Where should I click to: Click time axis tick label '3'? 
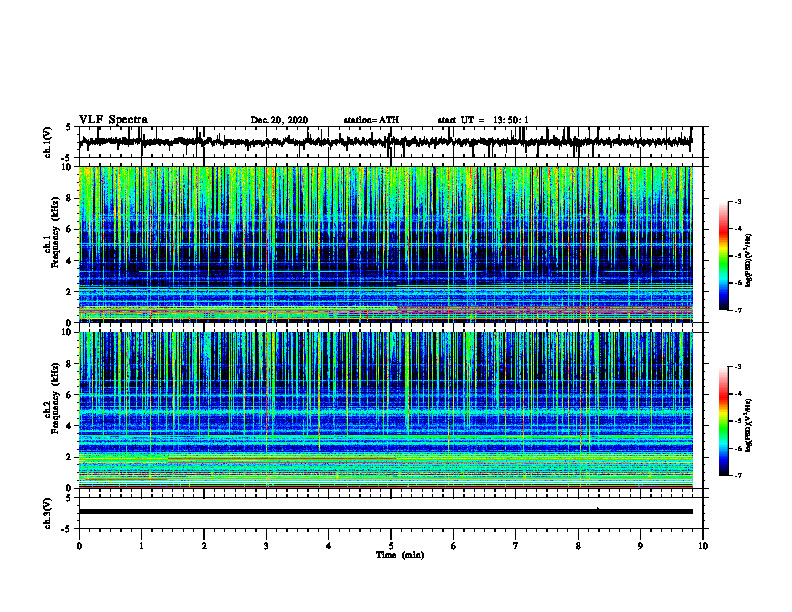(x=266, y=546)
